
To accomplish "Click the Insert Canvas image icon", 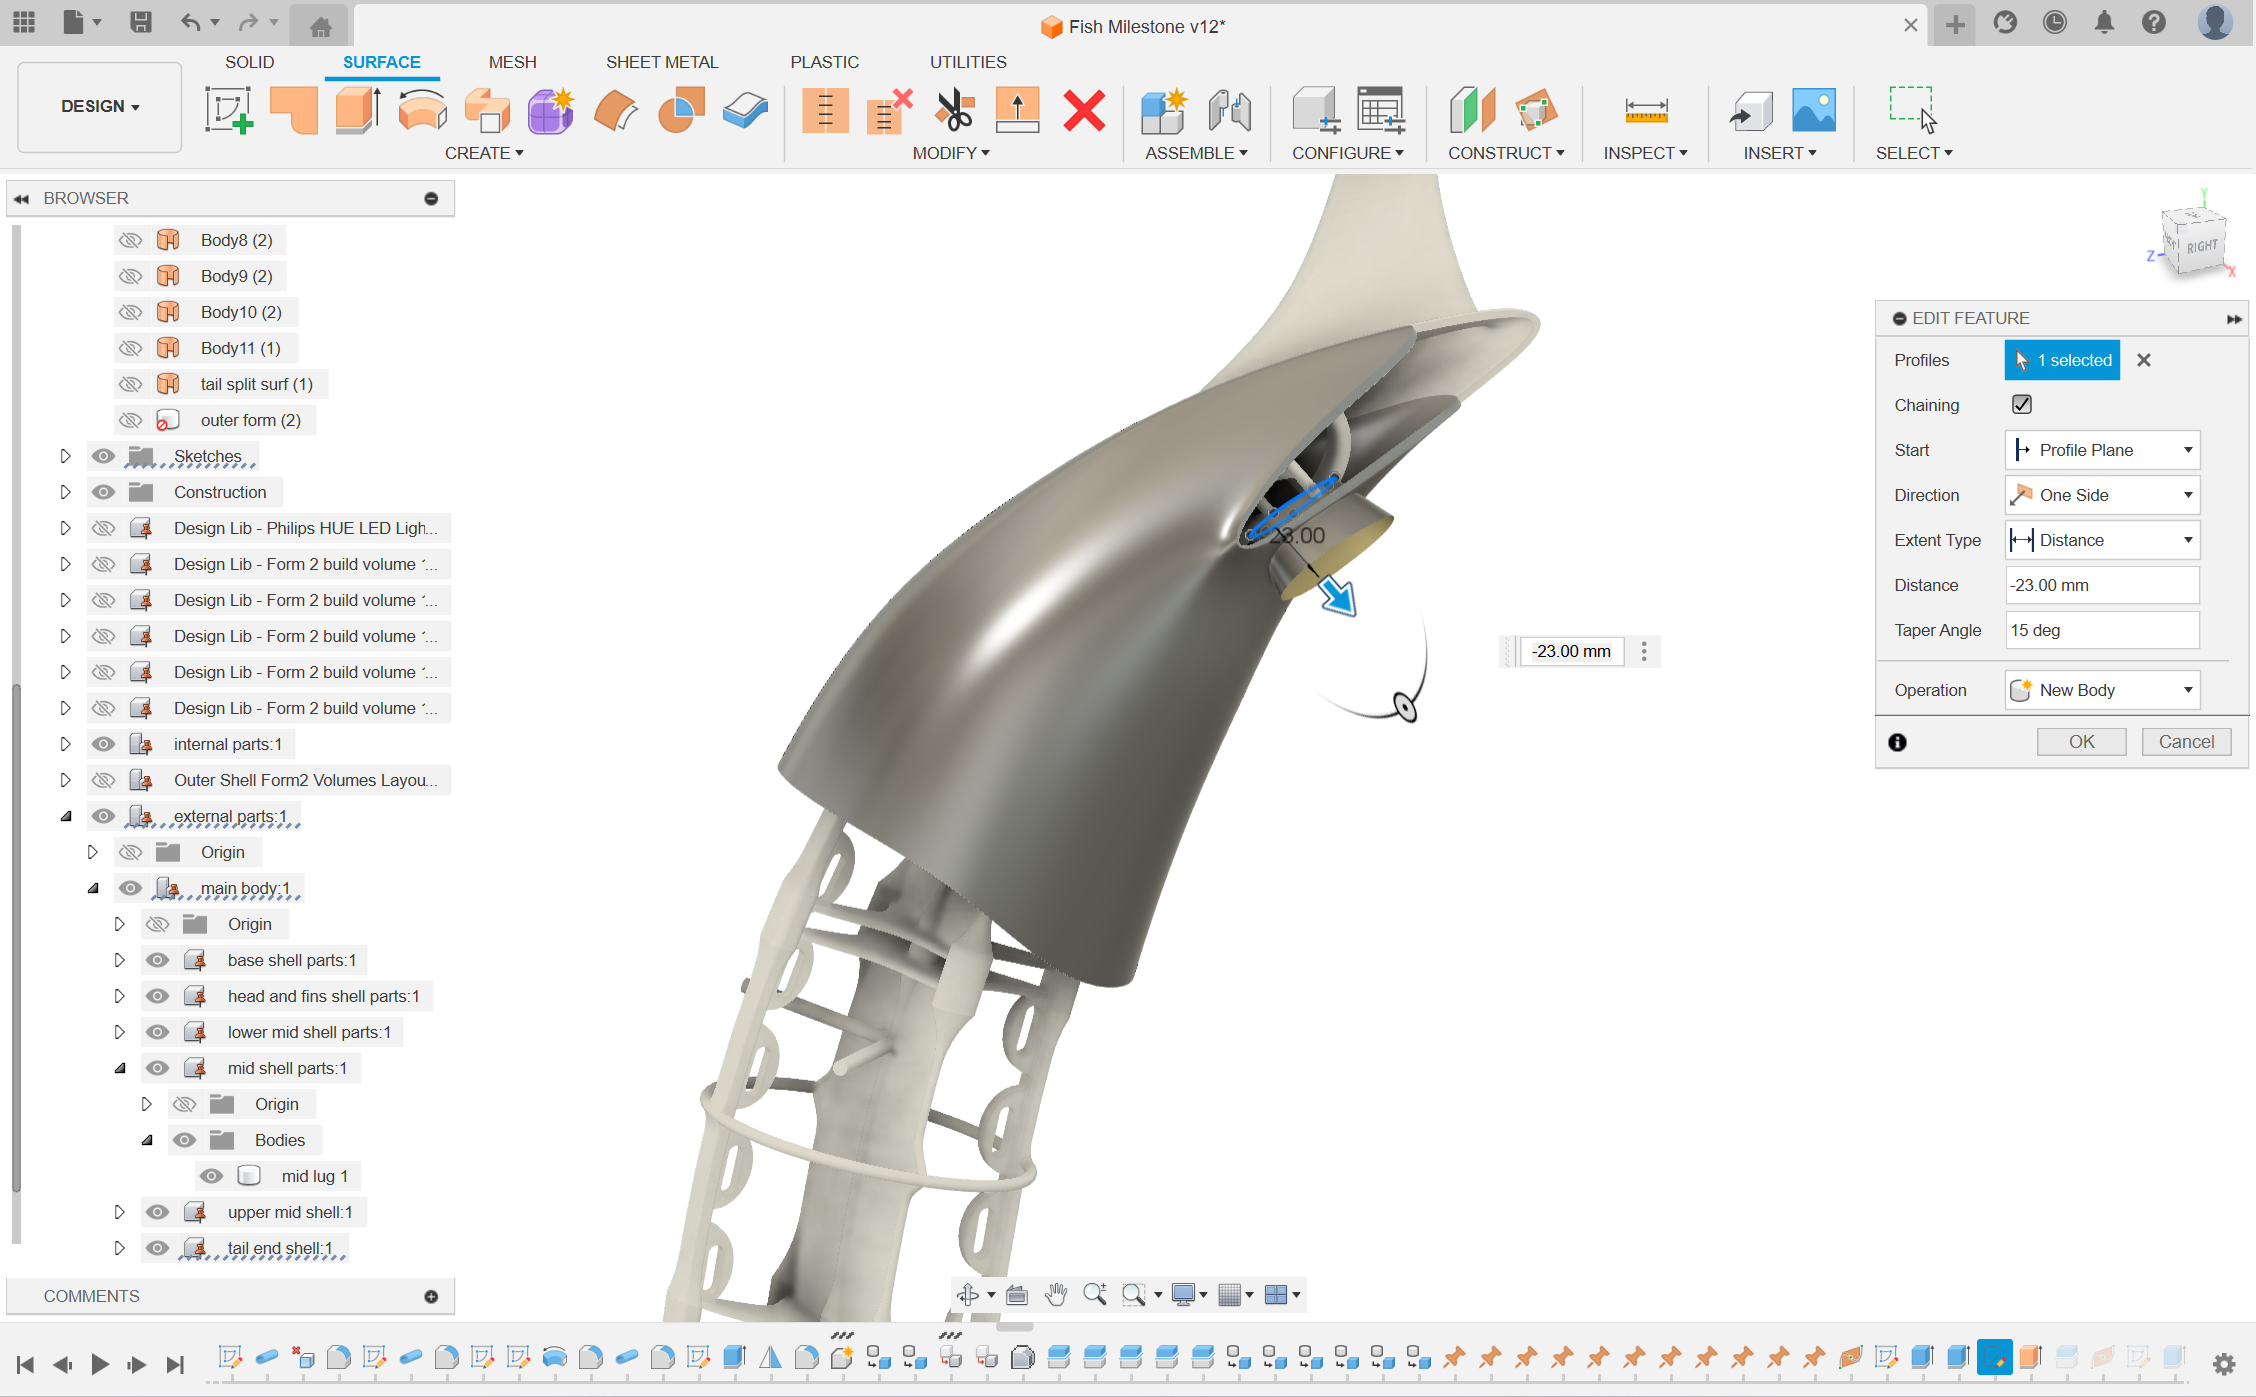I will pyautogui.click(x=1813, y=110).
